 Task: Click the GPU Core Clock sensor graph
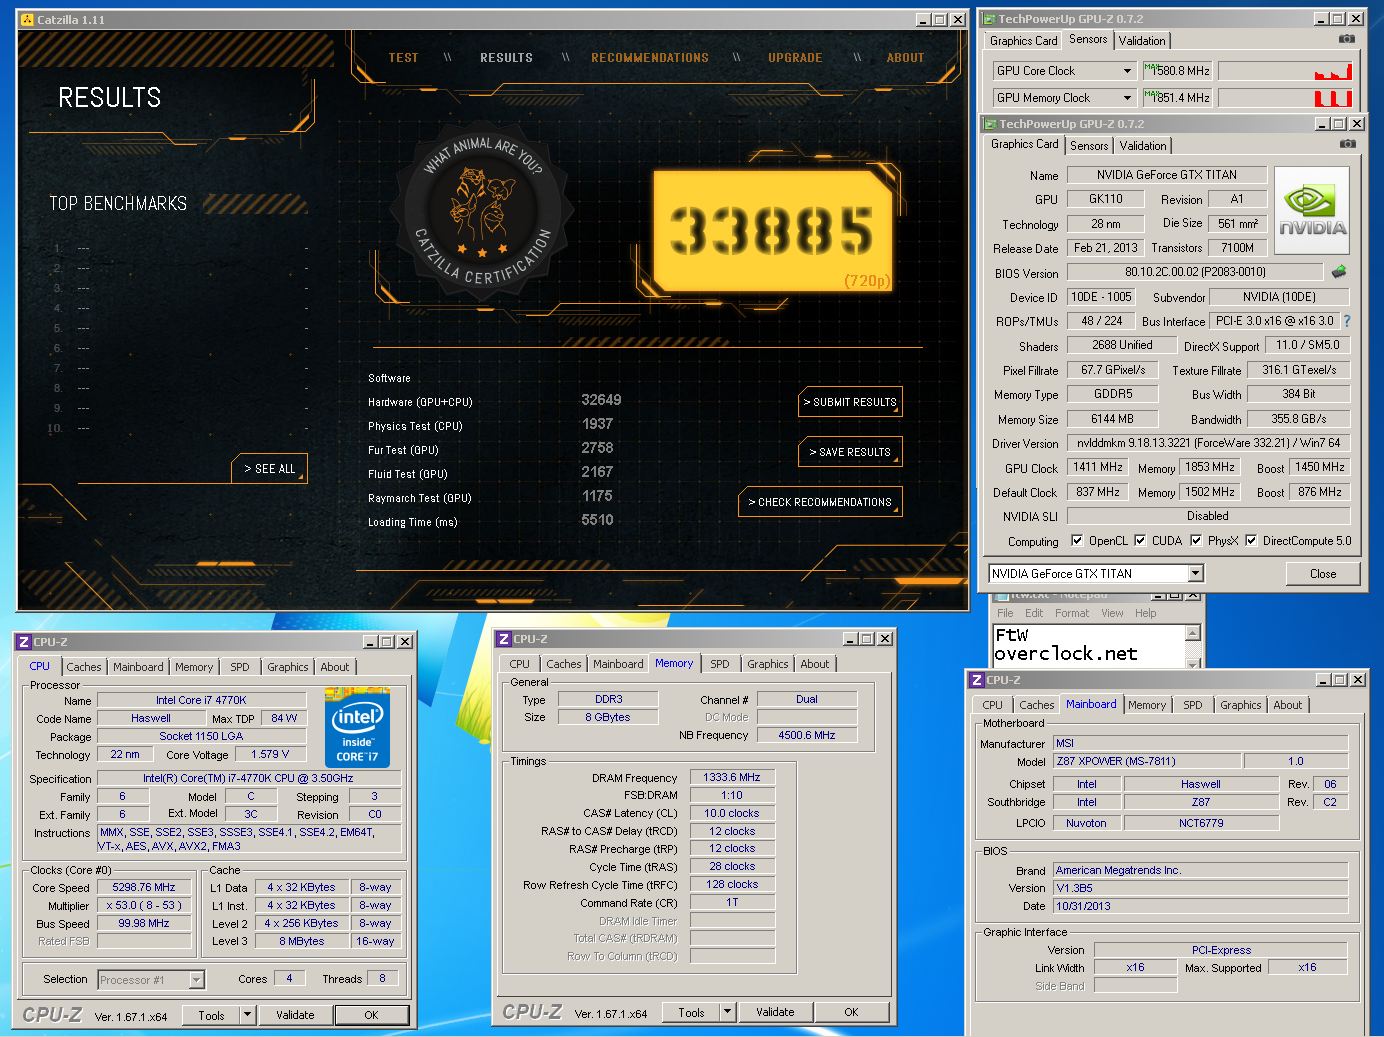[x=1285, y=71]
